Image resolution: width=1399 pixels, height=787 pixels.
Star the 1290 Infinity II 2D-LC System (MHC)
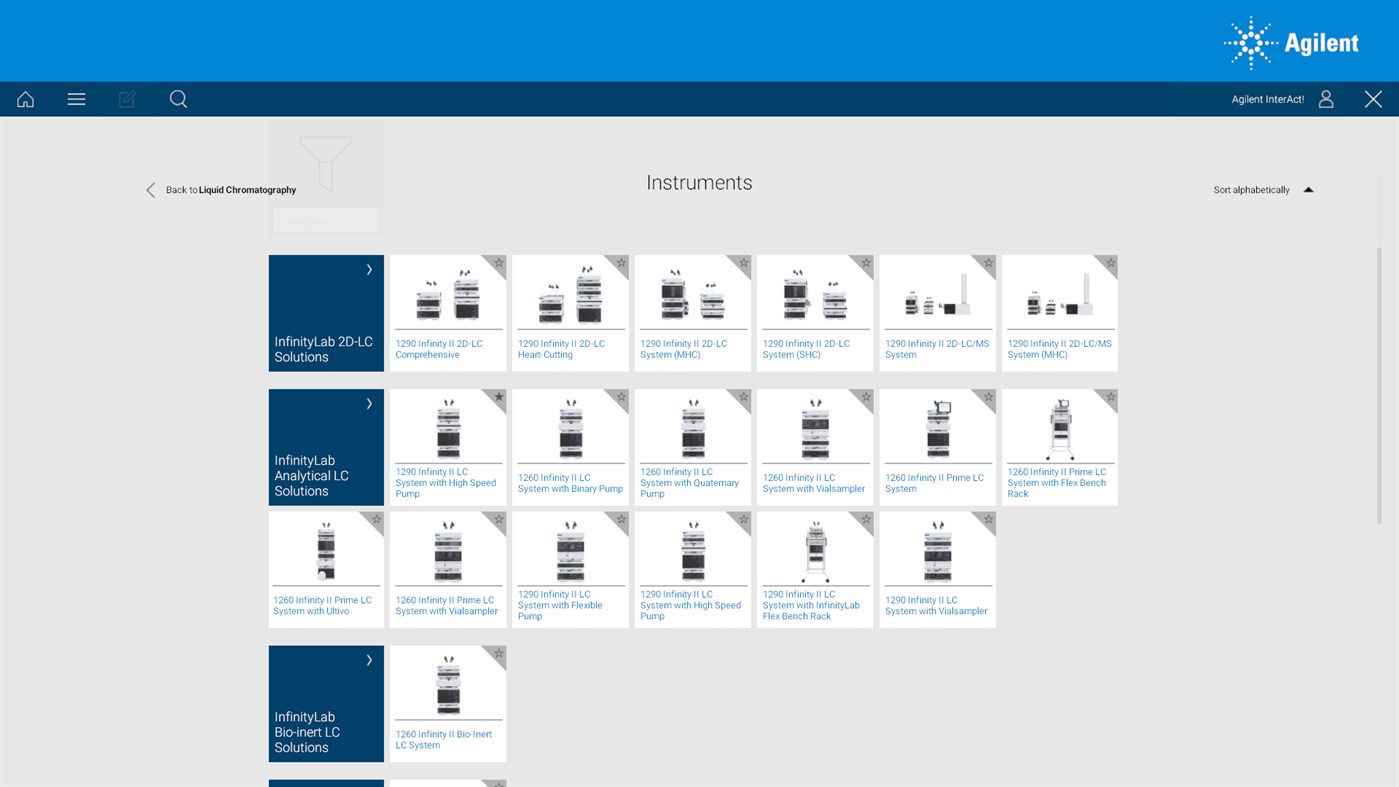point(743,264)
